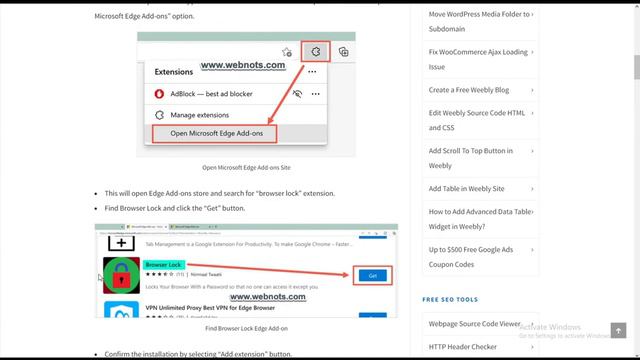Click the 'Open Microsoft Edge Add-ons Site' caption
The width and height of the screenshot is (640, 360).
click(x=246, y=167)
